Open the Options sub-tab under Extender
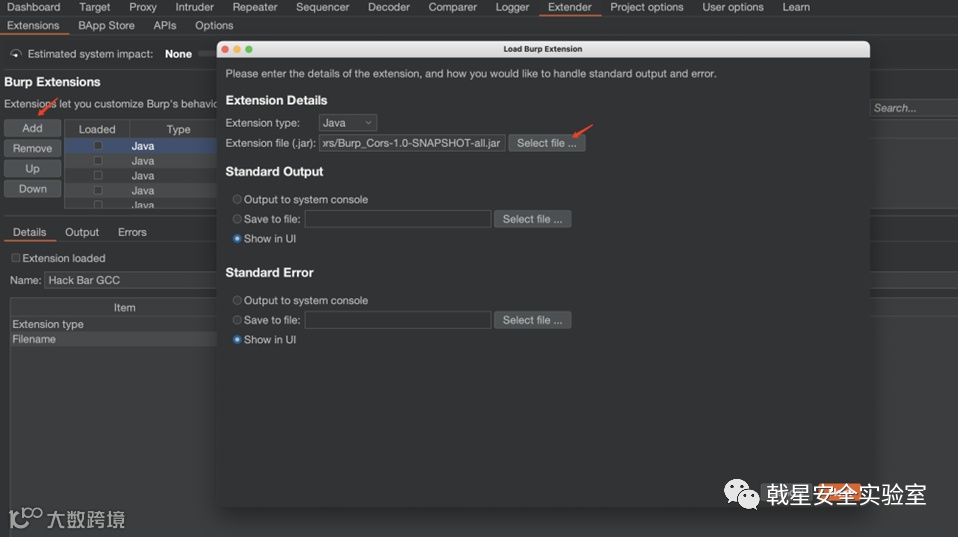 tap(214, 26)
